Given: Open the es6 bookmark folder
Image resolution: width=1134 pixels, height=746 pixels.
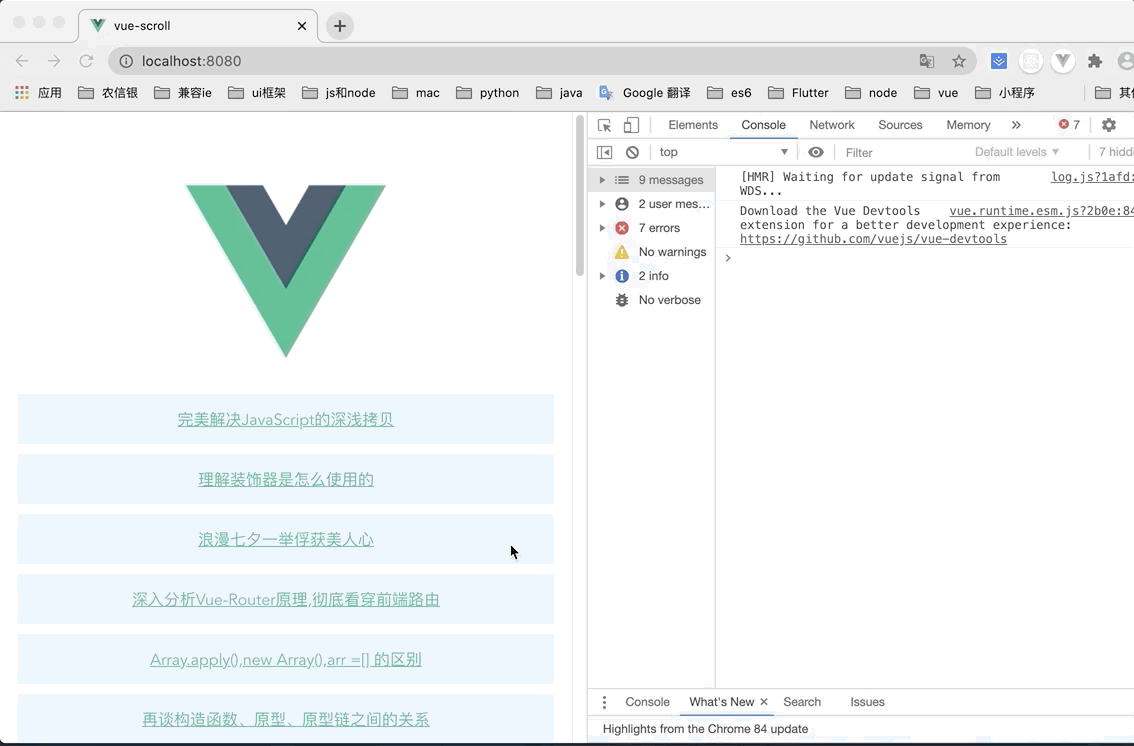Looking at the screenshot, I should [x=729, y=93].
